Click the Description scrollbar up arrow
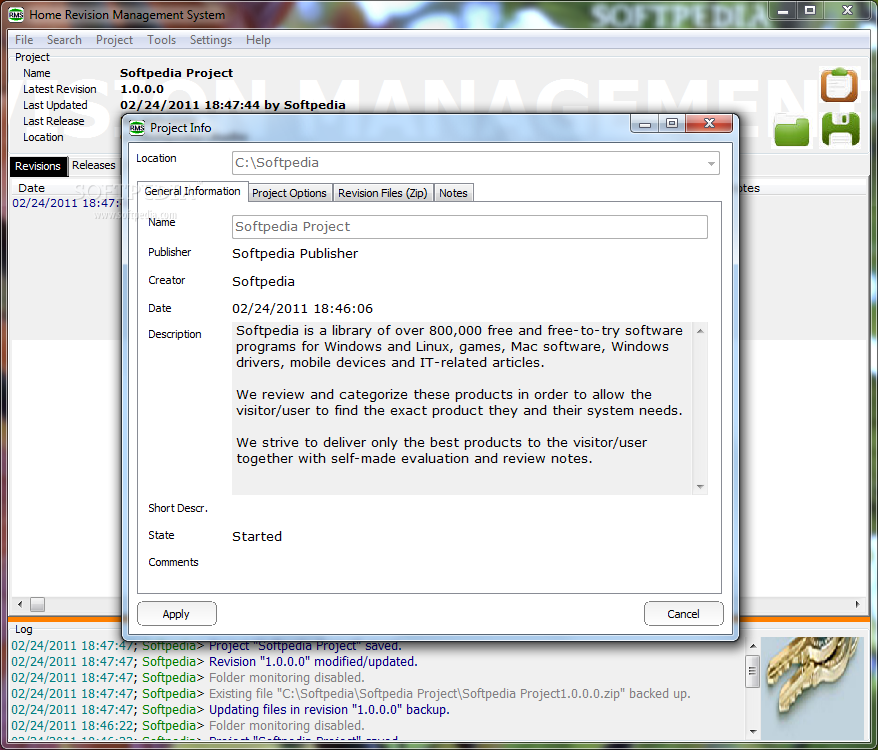This screenshot has width=878, height=750. pos(700,331)
